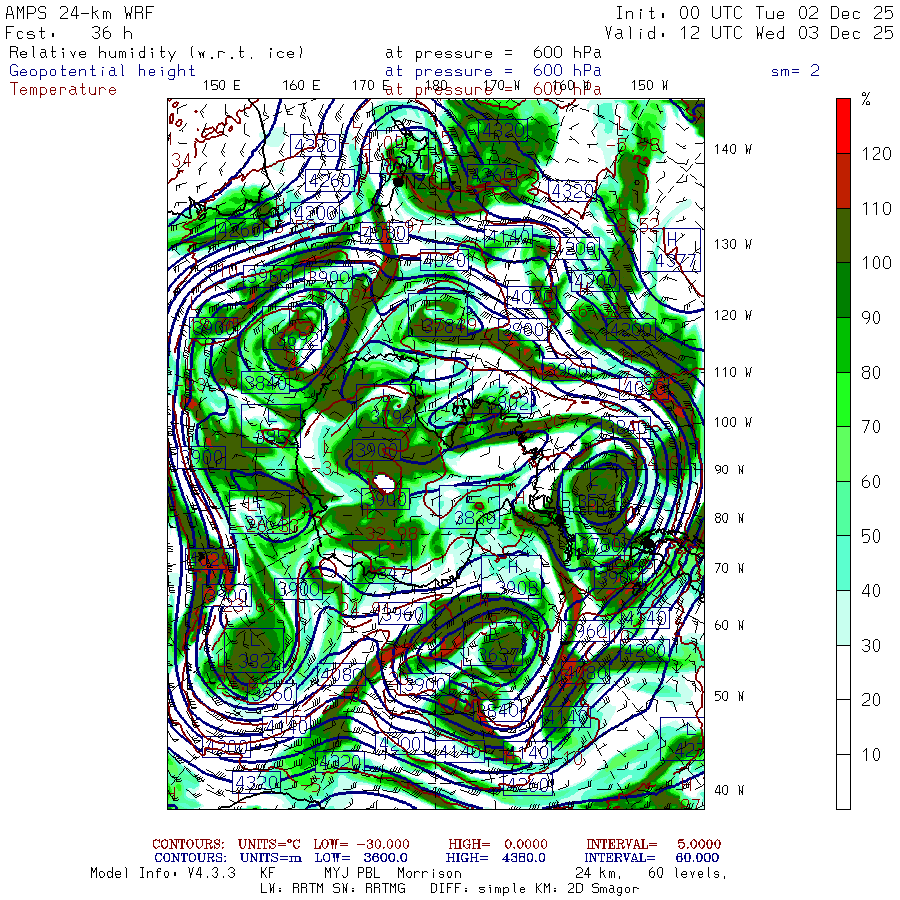Click the Valid 12 UTC Wed 03 Dec timestamp

click(754, 32)
